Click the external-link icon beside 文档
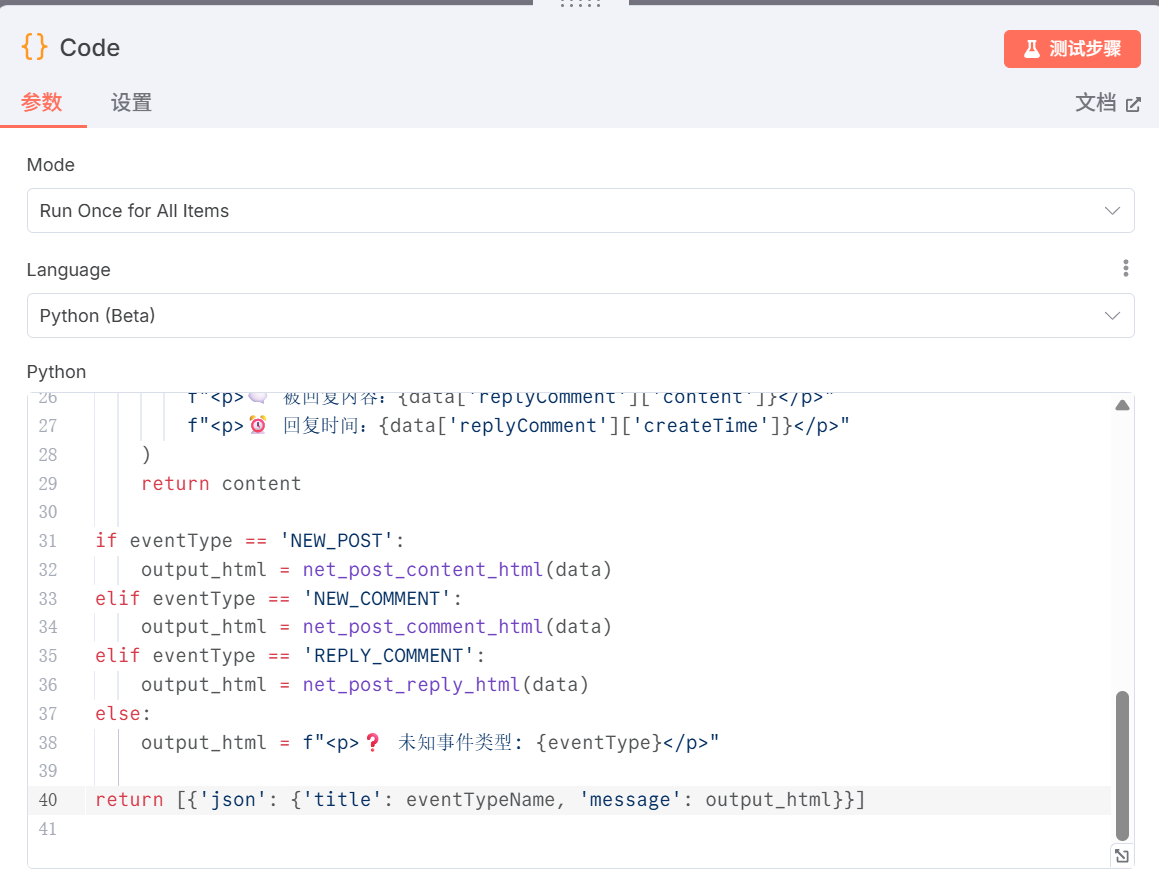Viewport: 1159px width, 869px height. pos(1133,104)
